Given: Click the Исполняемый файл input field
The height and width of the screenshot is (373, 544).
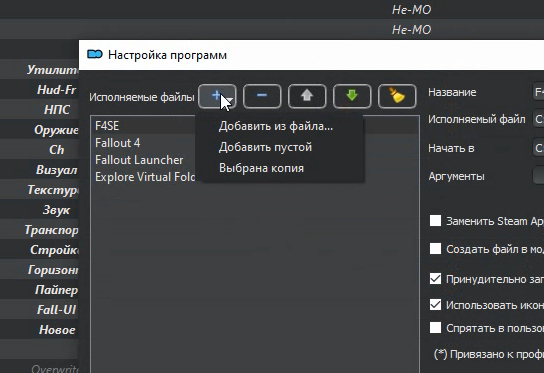Looking at the screenshot, I should [x=538, y=119].
